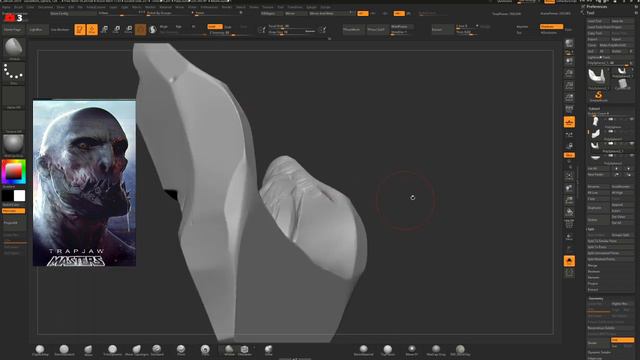
Task: Collapse the Subtool section header
Action: (x=594, y=109)
